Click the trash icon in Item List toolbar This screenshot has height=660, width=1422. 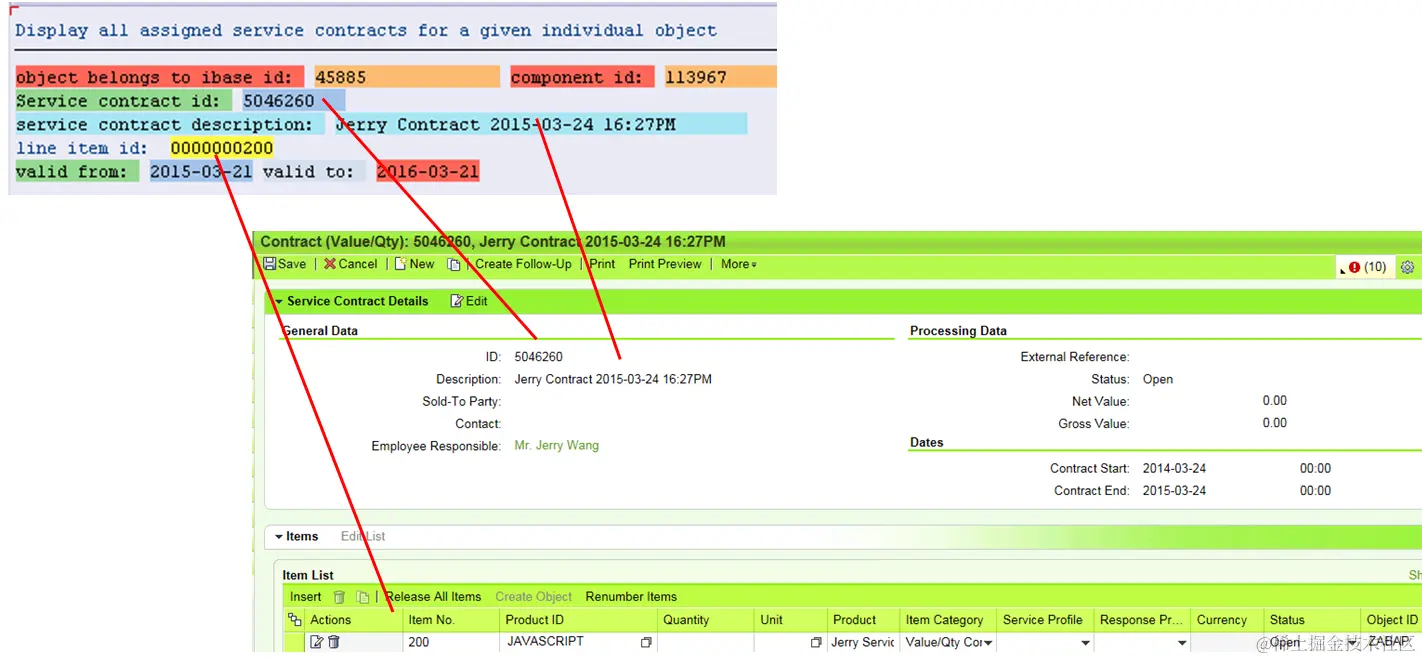tap(339, 597)
